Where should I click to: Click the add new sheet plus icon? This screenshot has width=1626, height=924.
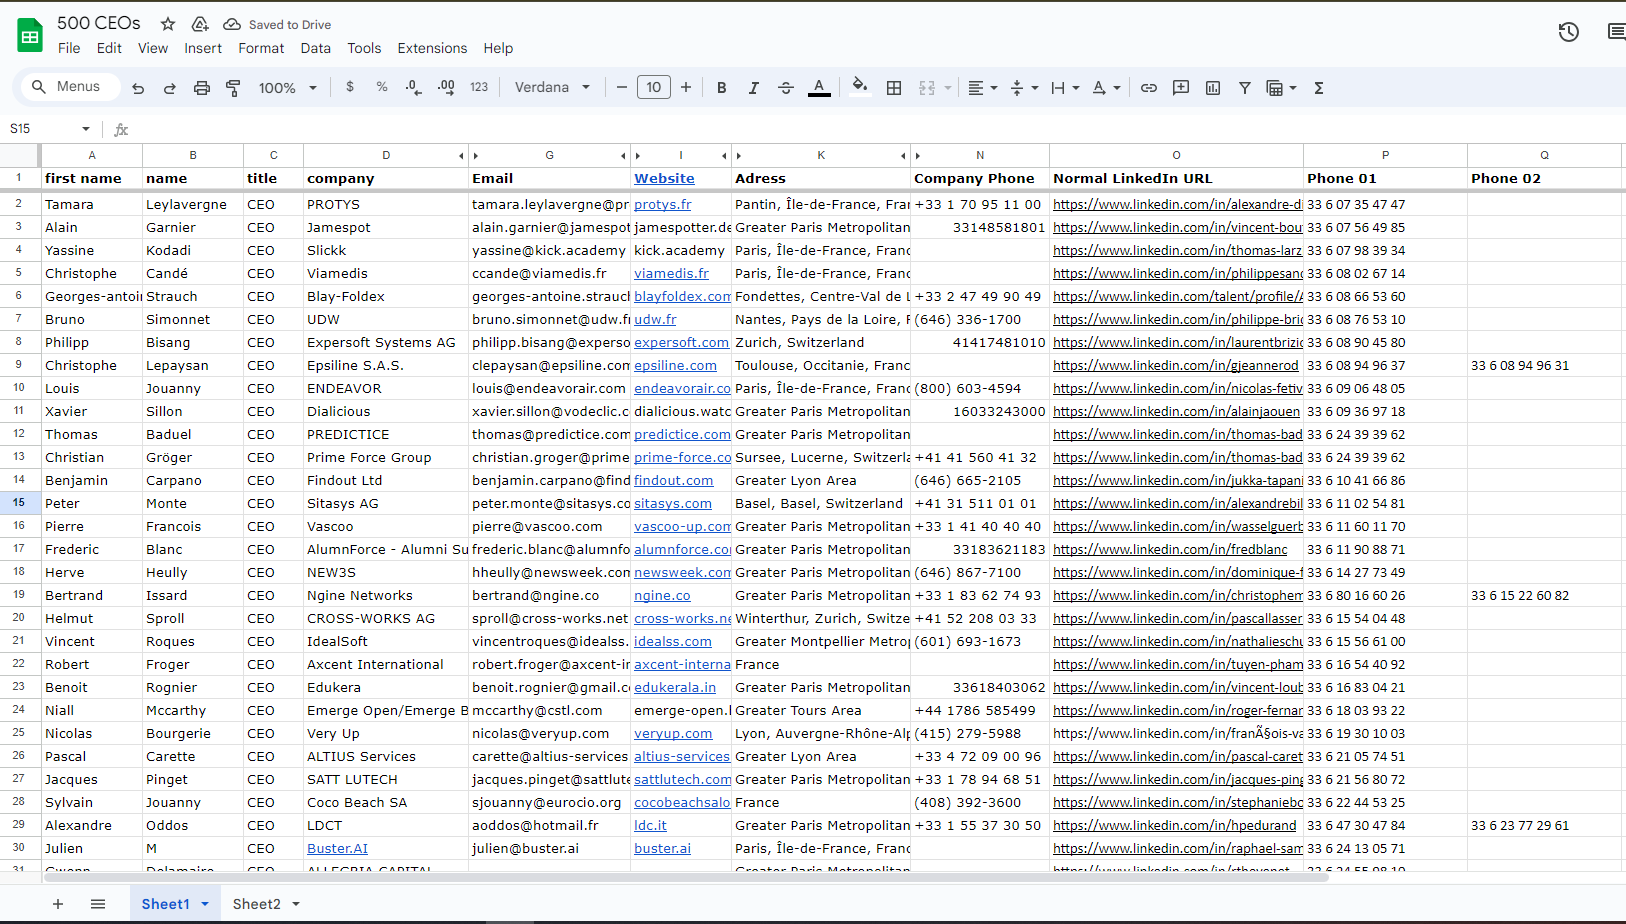click(58, 904)
